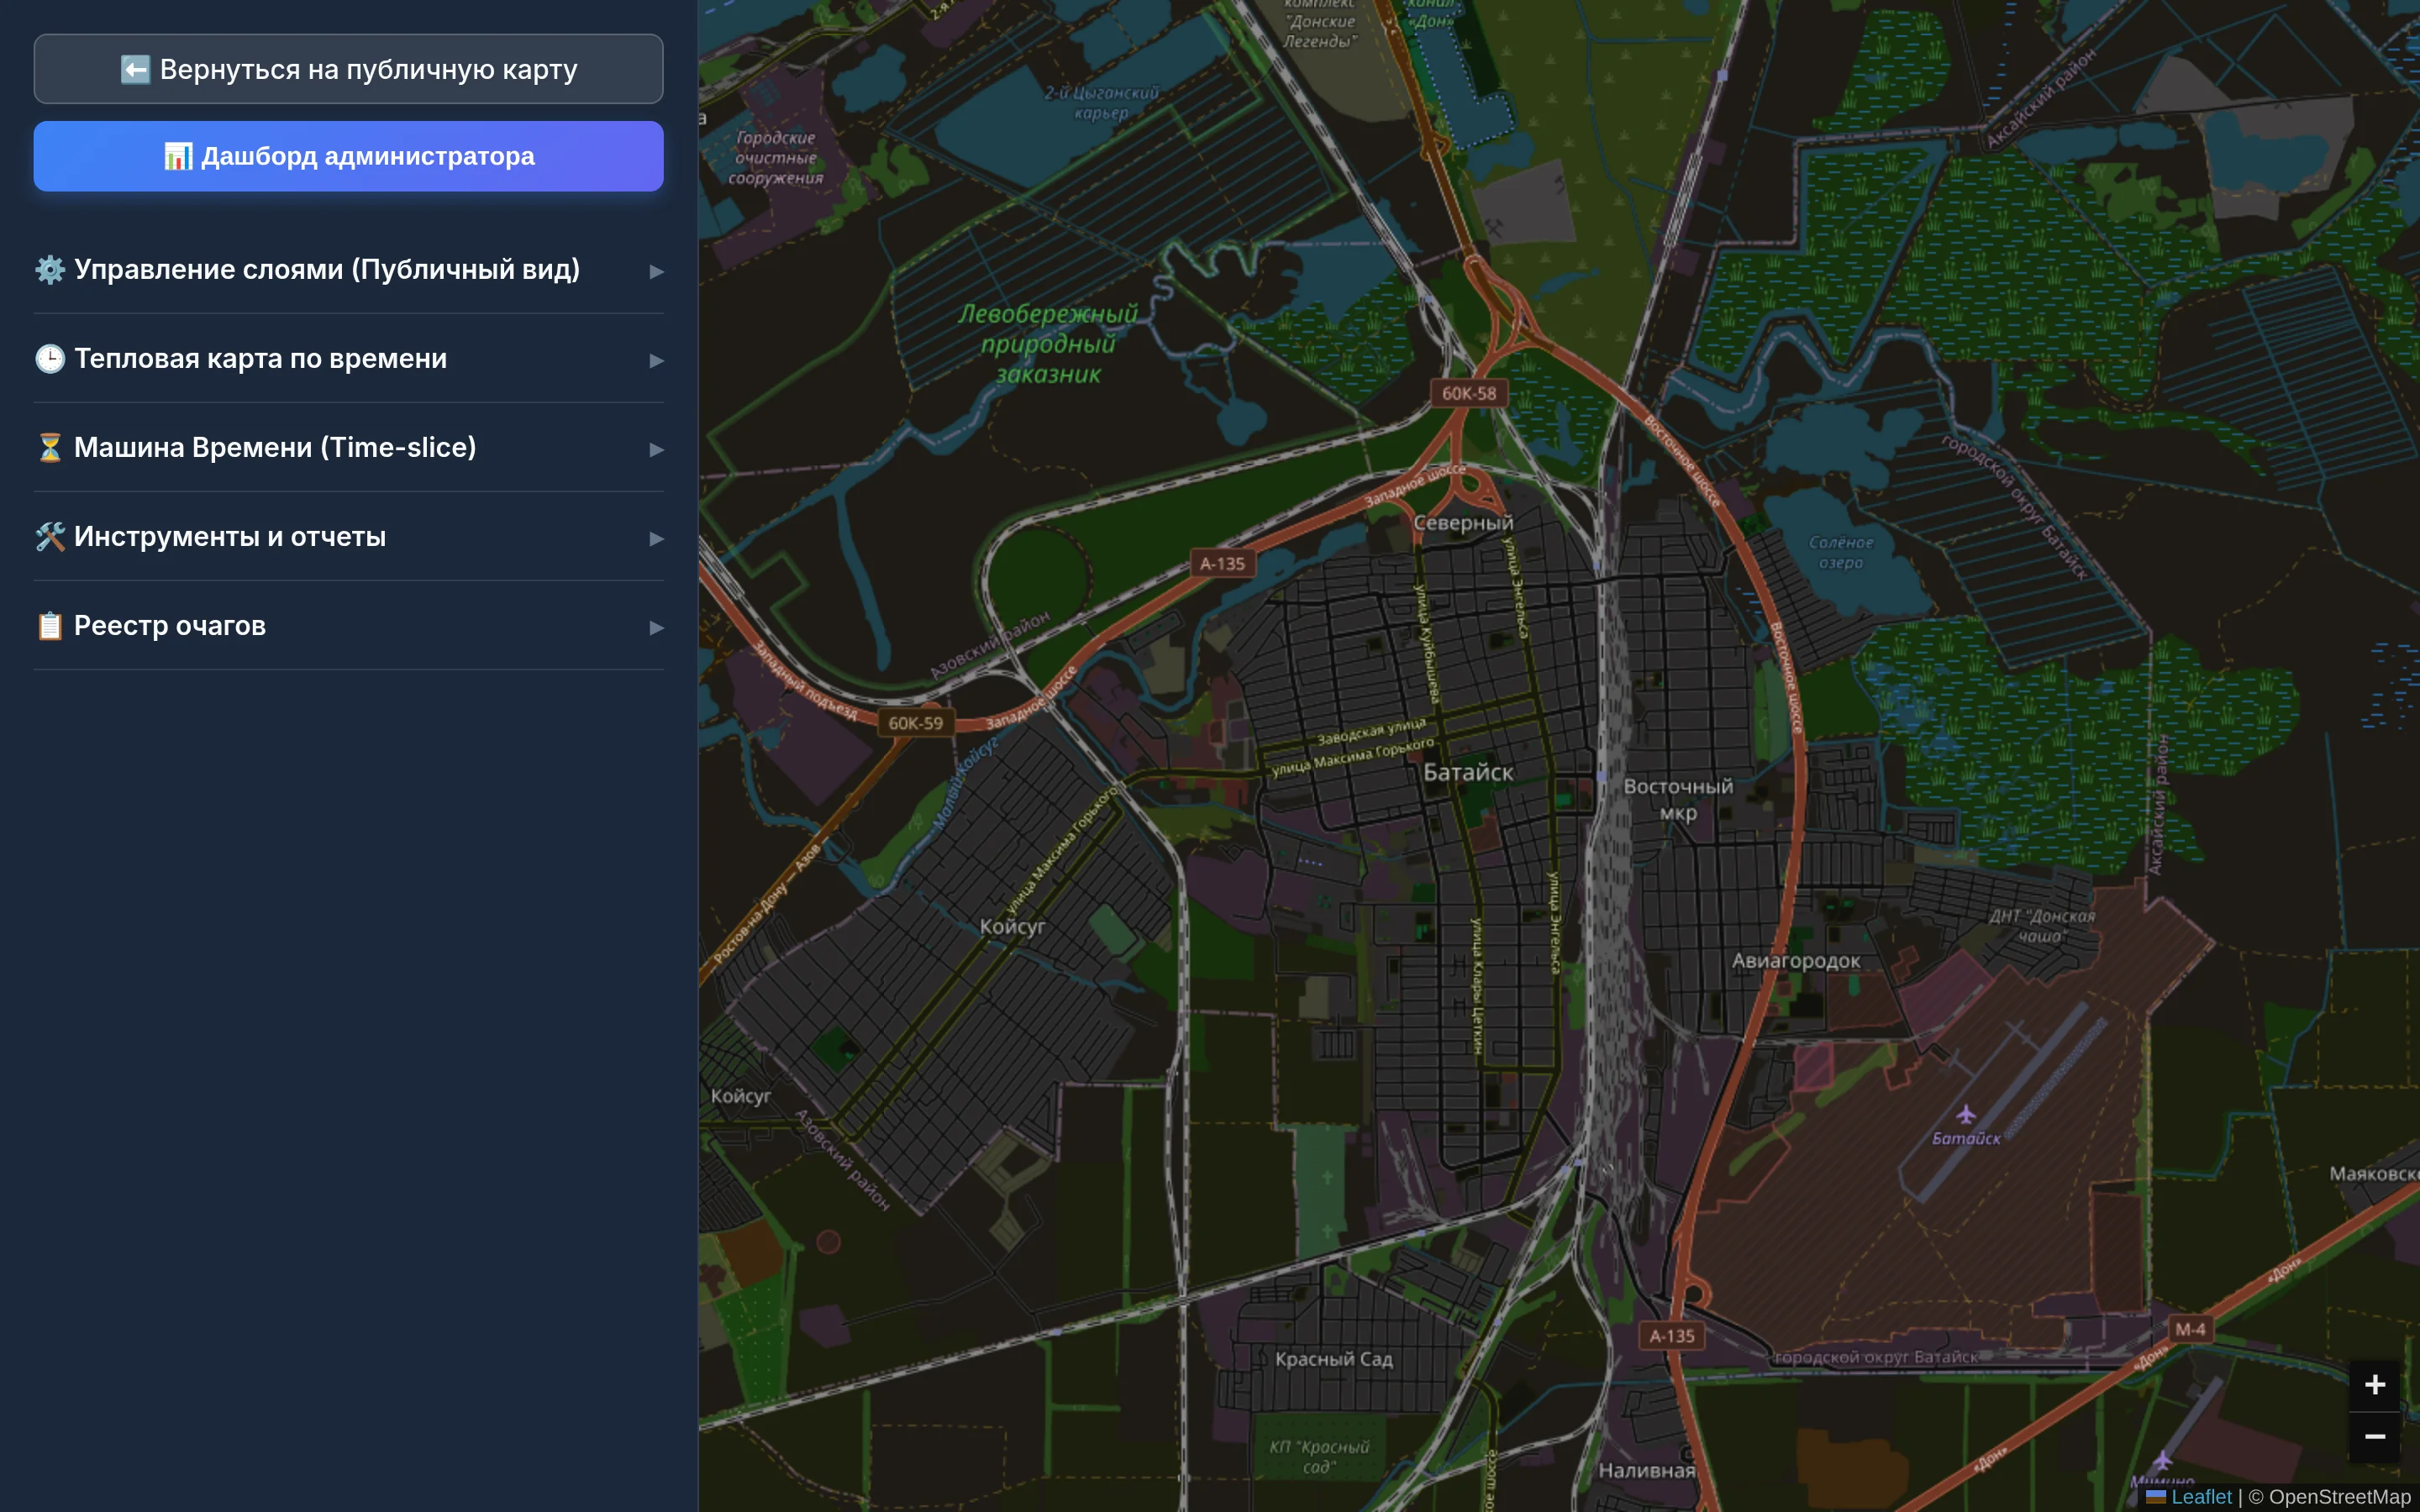
Task: Expand arrow for Реестр очагов section
Action: 656,627
